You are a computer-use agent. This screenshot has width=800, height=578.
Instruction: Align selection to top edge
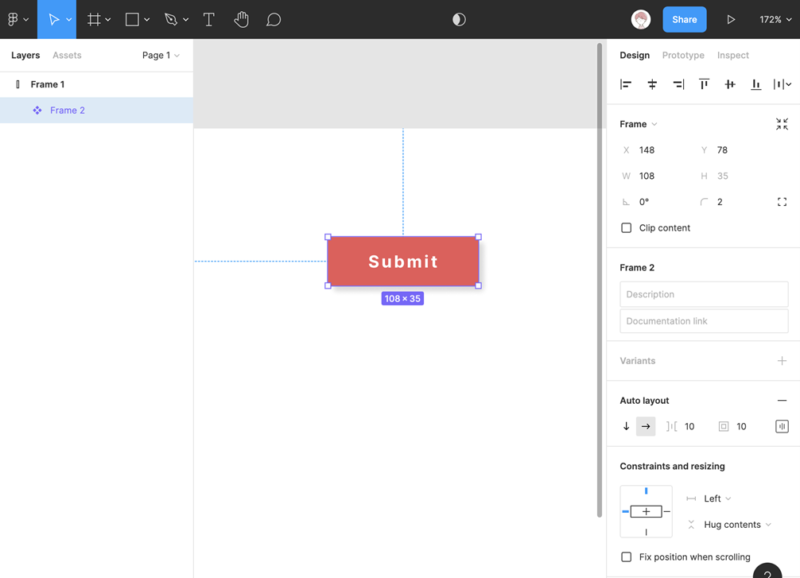click(704, 85)
